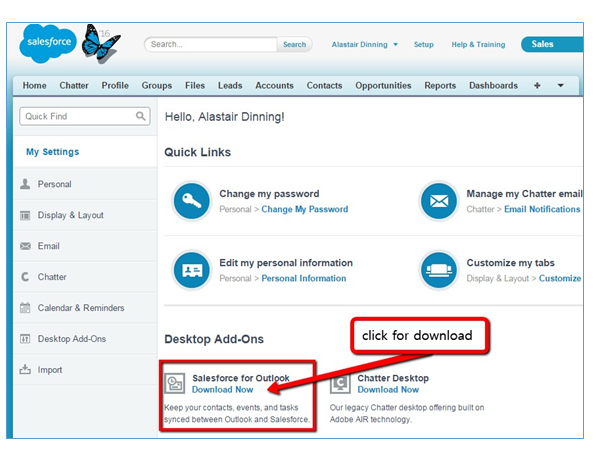
Task: Click the Salesforce for Outlook icon
Action: (x=175, y=383)
